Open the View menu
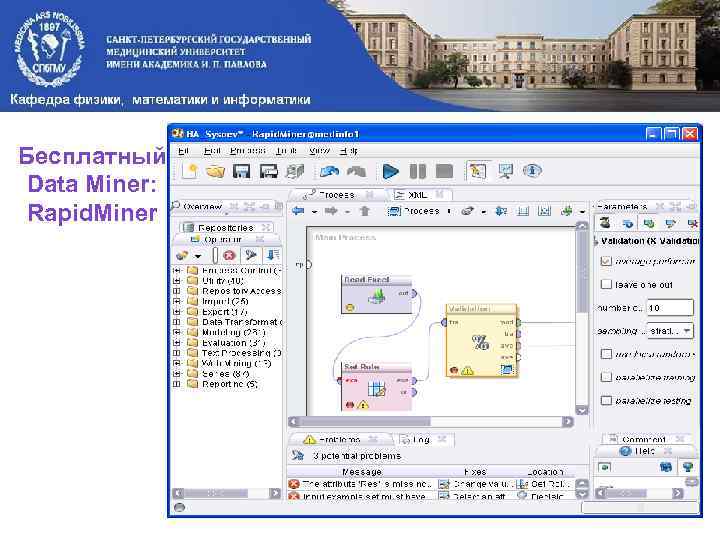Image resolution: width=720 pixels, height=540 pixels. (319, 151)
